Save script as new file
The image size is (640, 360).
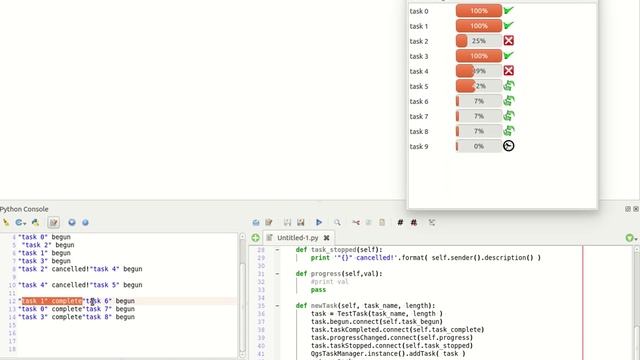tap(301, 222)
